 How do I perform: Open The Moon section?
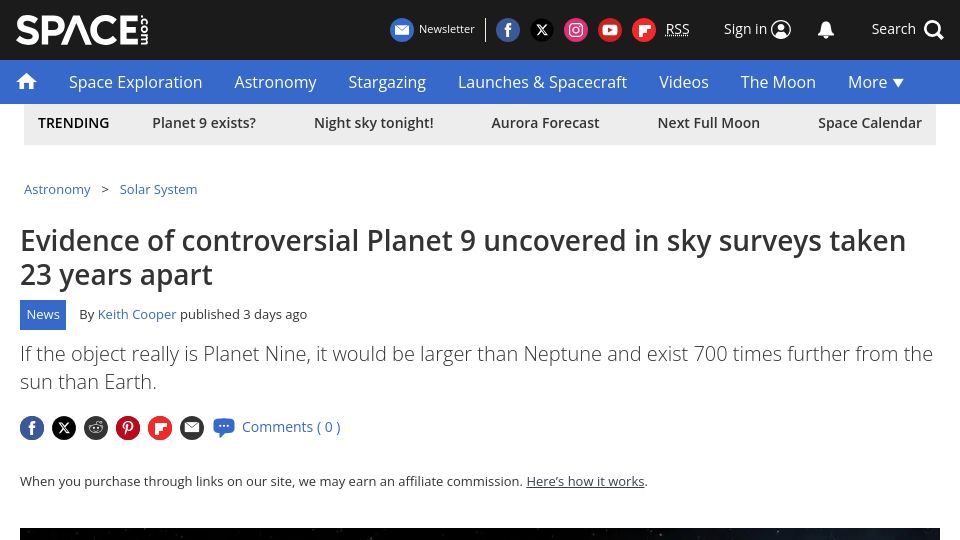click(778, 82)
